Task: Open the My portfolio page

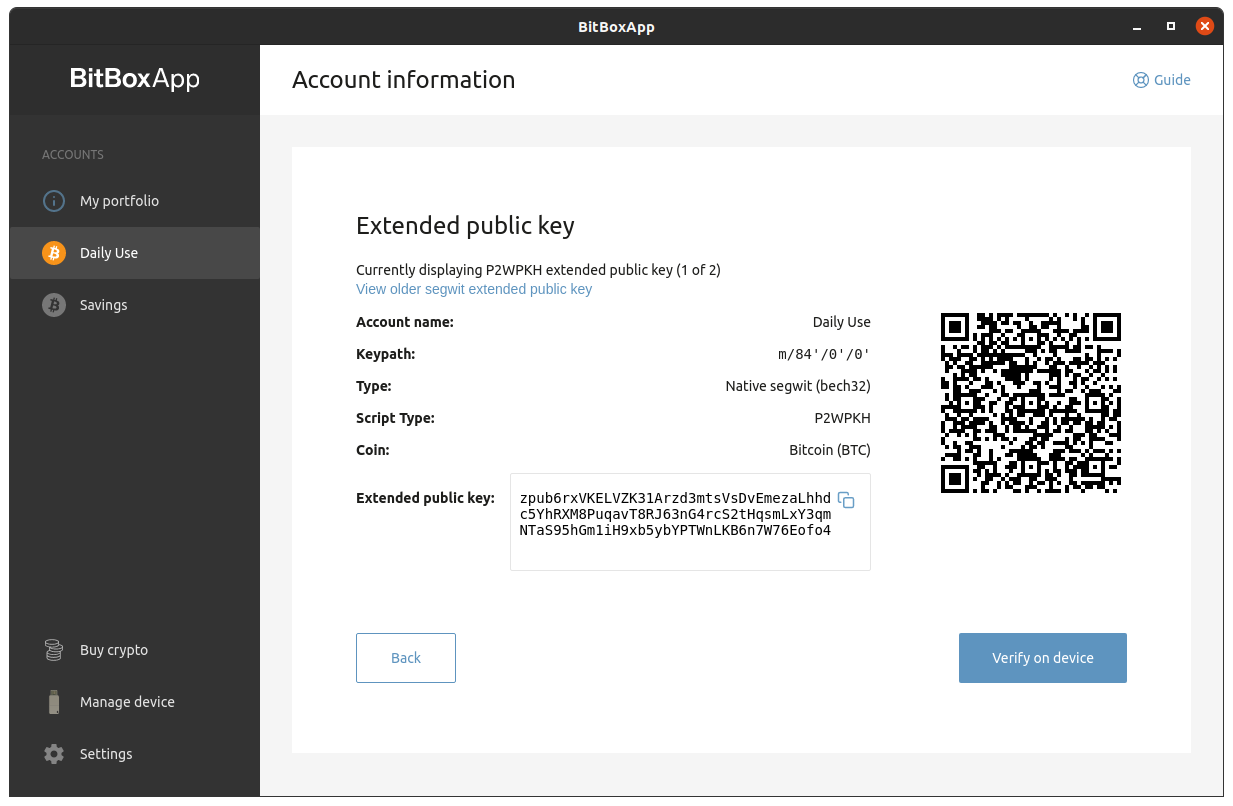Action: pyautogui.click(x=135, y=201)
